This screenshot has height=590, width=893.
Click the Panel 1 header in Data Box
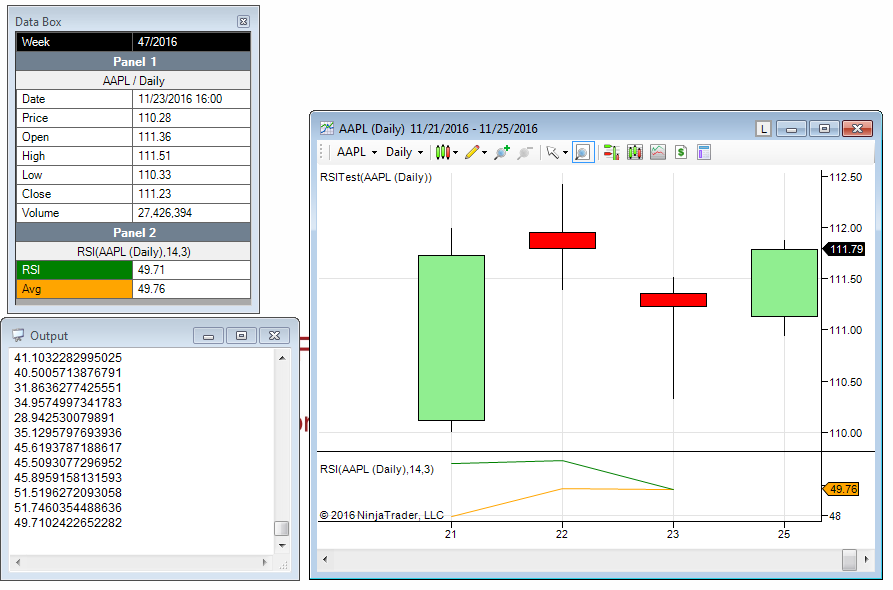(x=133, y=62)
